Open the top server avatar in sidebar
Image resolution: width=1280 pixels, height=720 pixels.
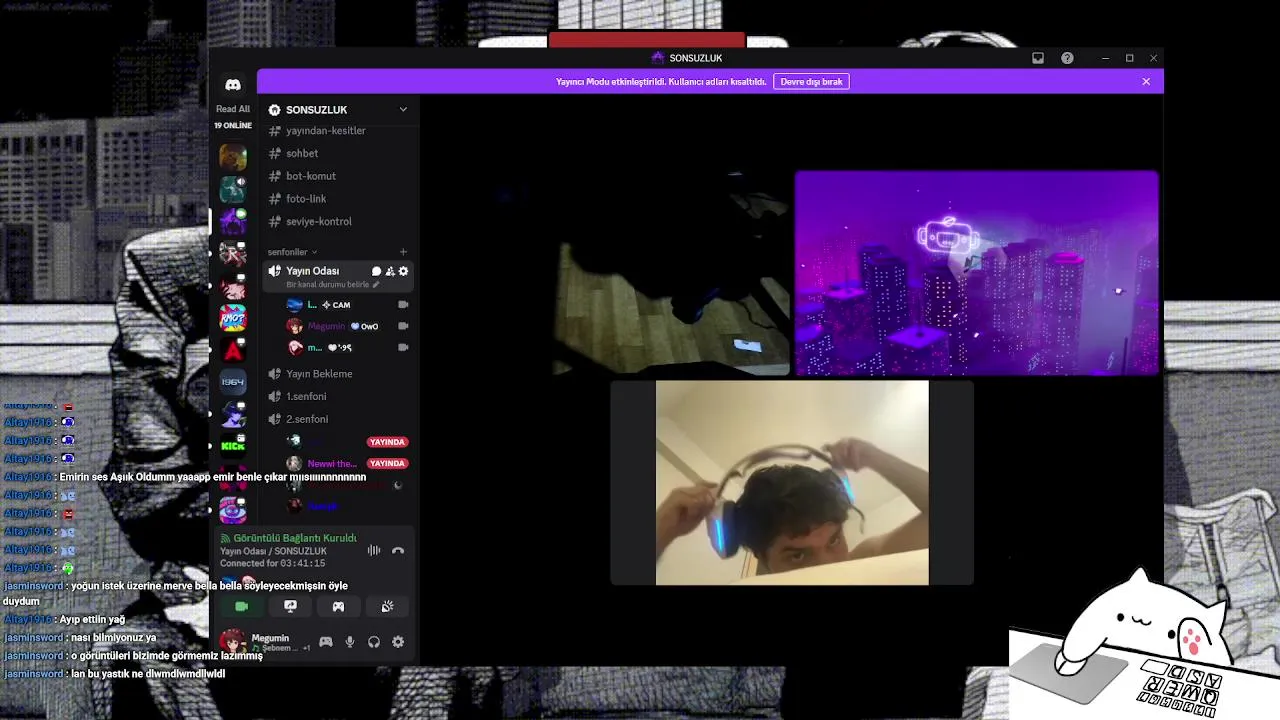pos(233,157)
